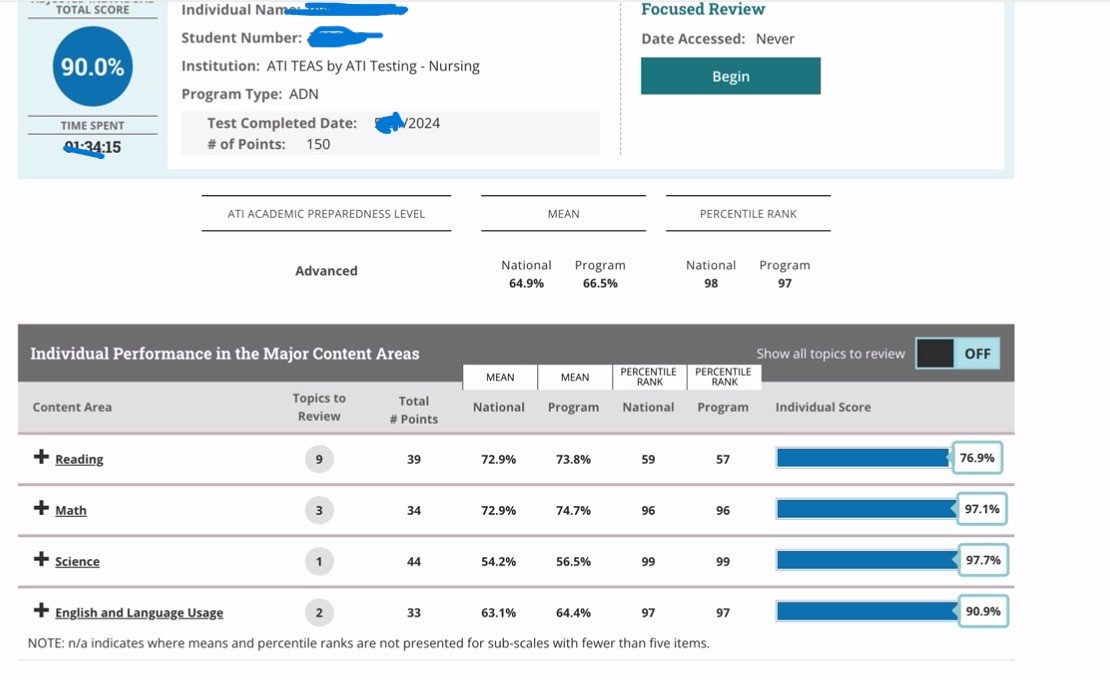1110x680 pixels.
Task: Expand the Science row with its plus icon
Action: point(41,559)
